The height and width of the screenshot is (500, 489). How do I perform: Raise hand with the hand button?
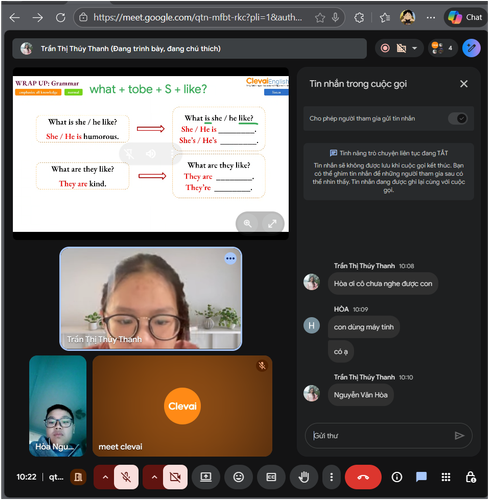304,477
